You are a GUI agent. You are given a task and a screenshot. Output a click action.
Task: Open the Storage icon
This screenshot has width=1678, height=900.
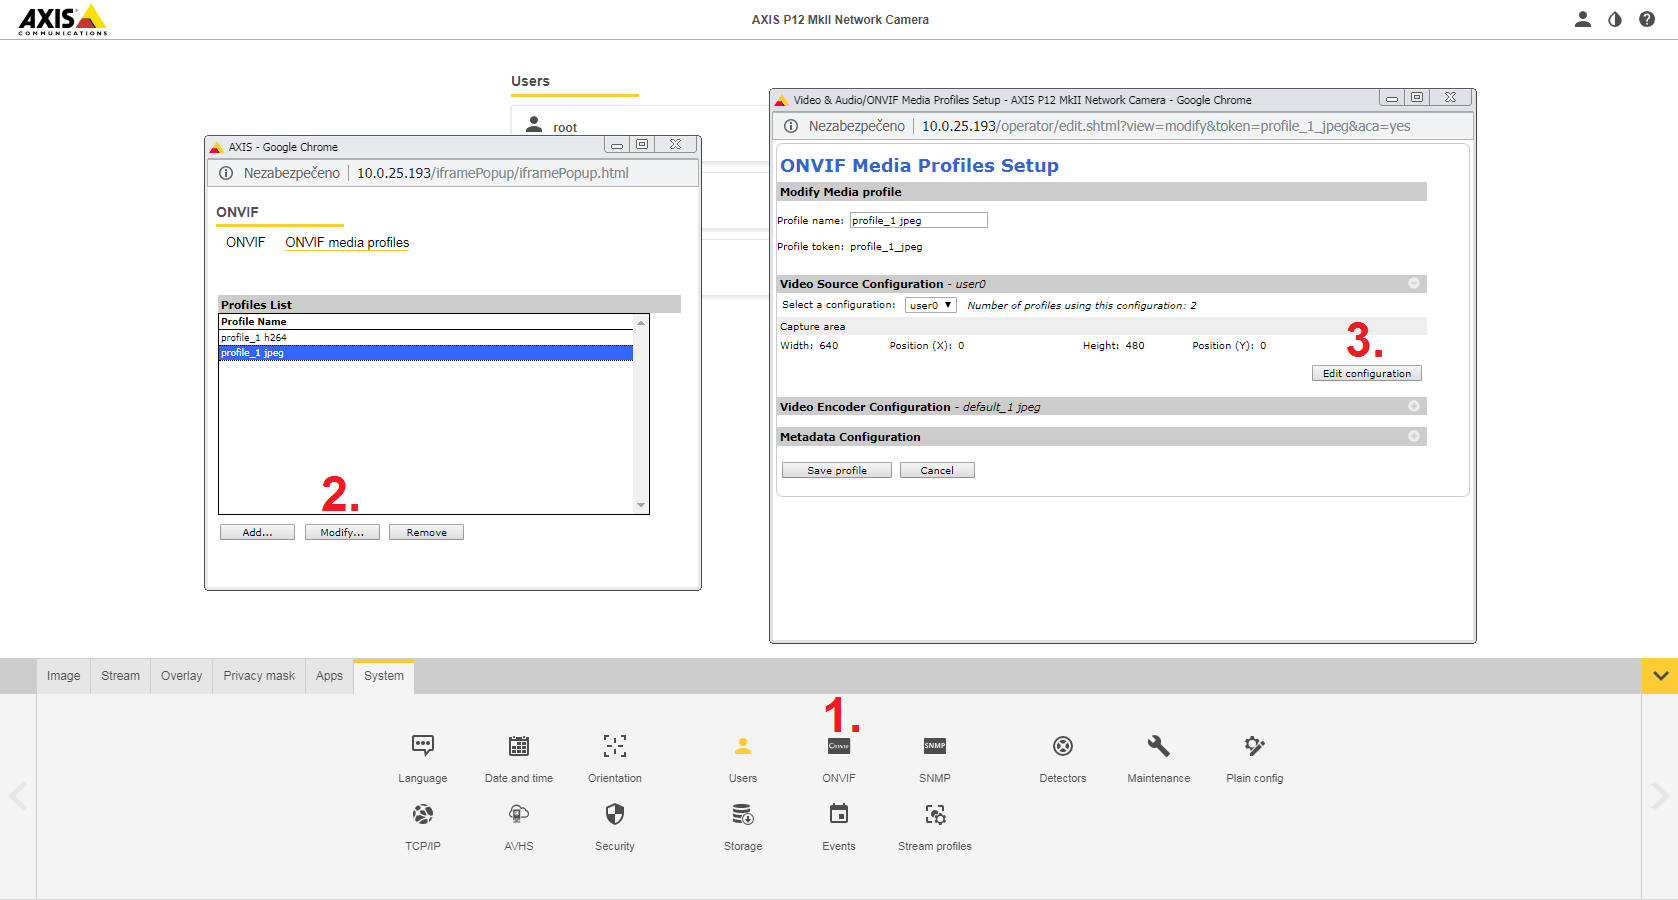742,815
